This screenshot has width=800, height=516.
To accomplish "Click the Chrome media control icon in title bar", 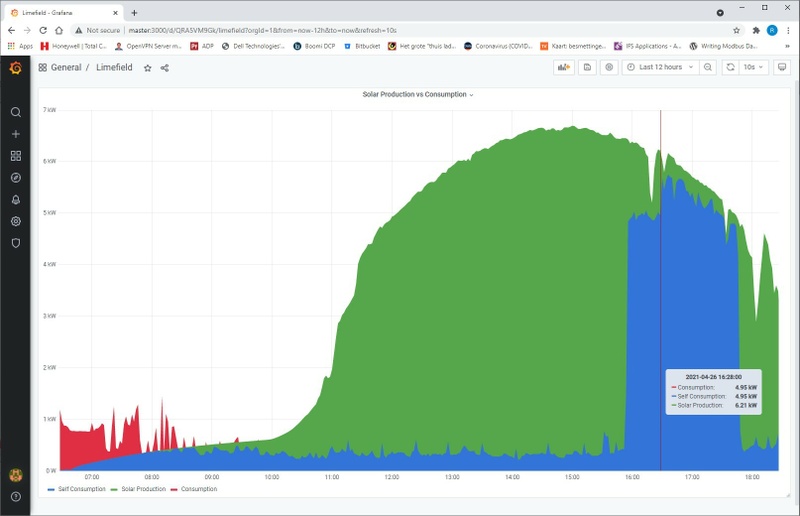I will coord(720,13).
